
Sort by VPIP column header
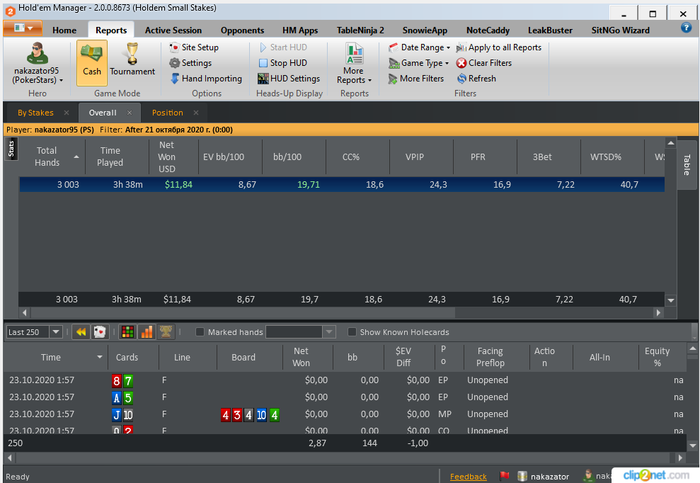pyautogui.click(x=421, y=157)
